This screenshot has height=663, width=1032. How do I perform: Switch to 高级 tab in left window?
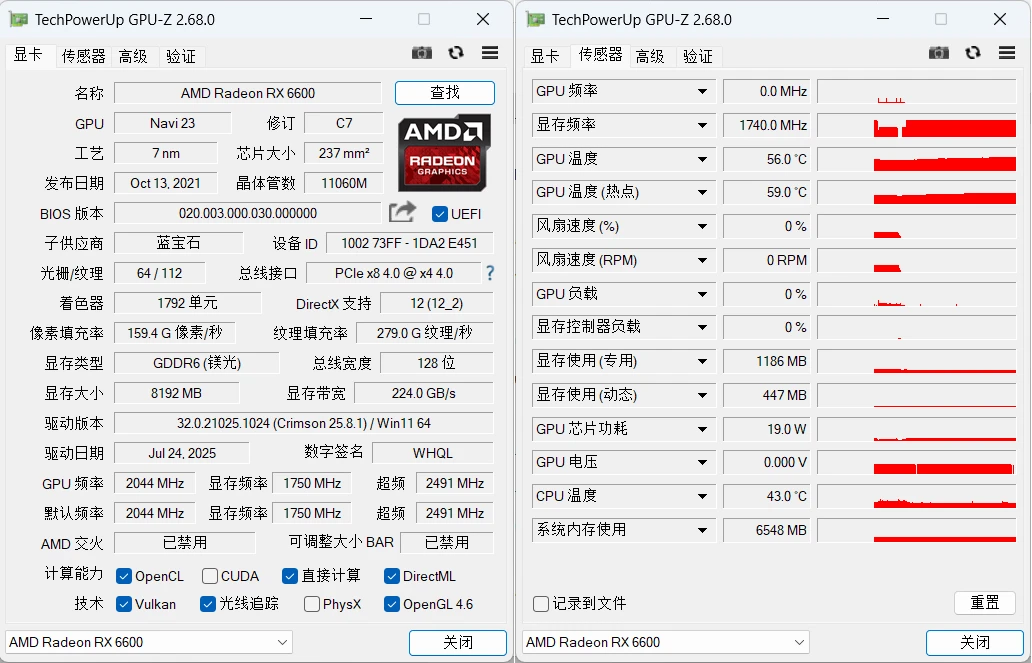tap(133, 57)
